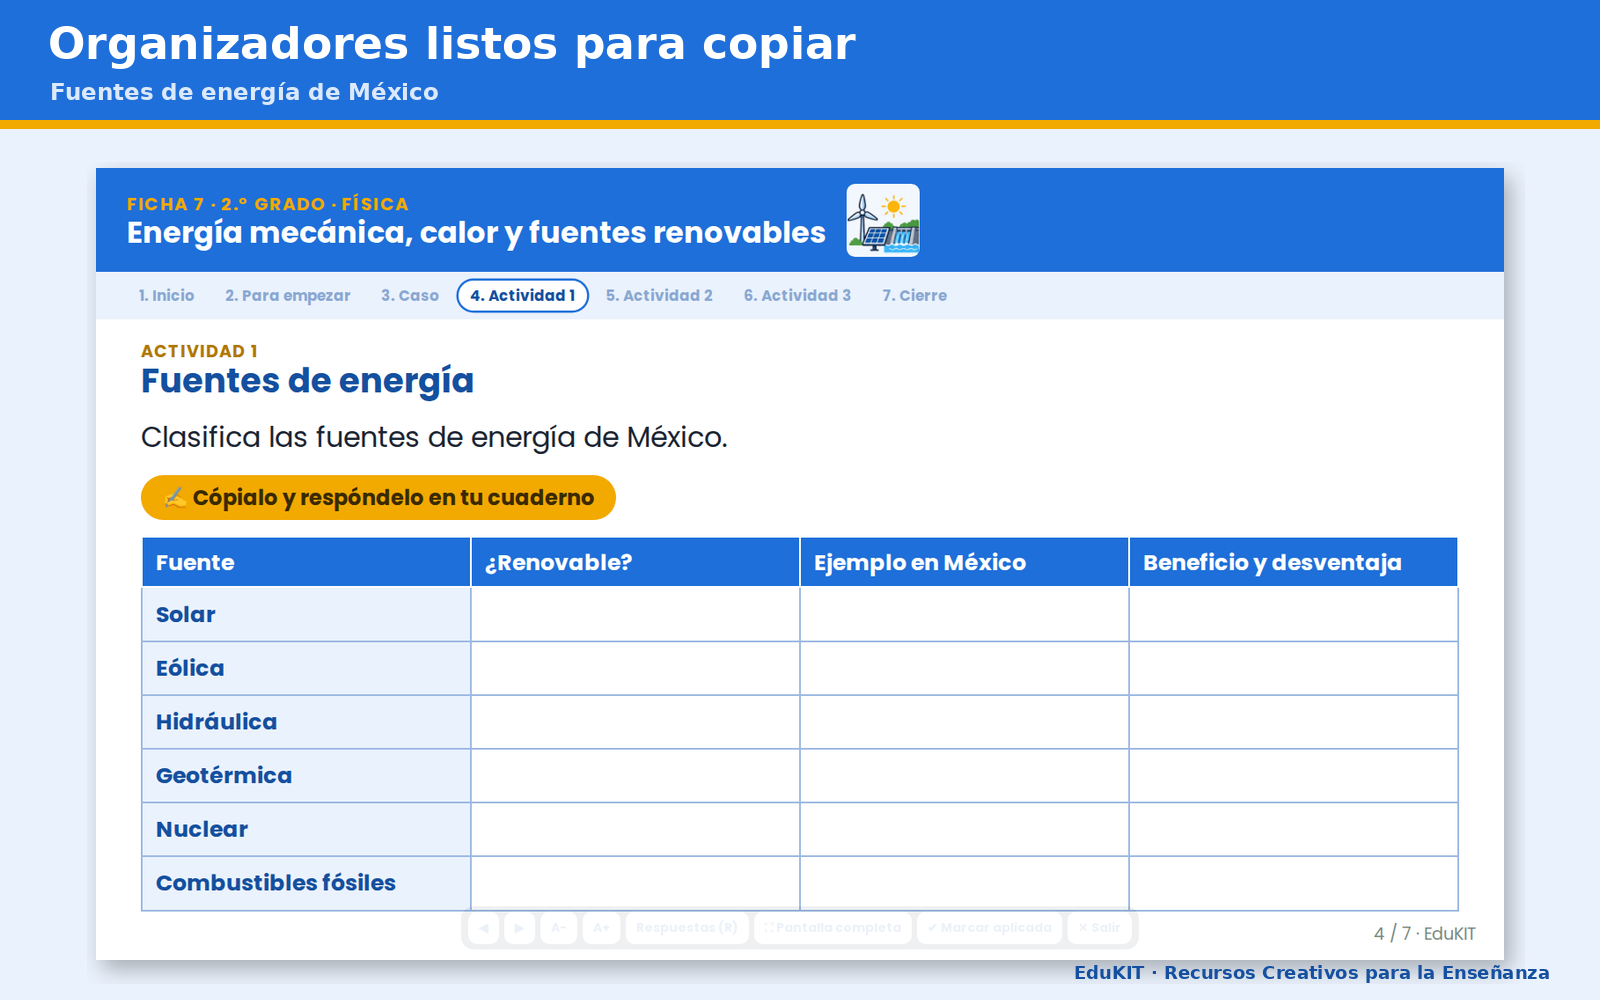The image size is (1600, 1000).
Task: Click the Beneficio y desventaja cell for Nuclear
Action: coord(1293,830)
